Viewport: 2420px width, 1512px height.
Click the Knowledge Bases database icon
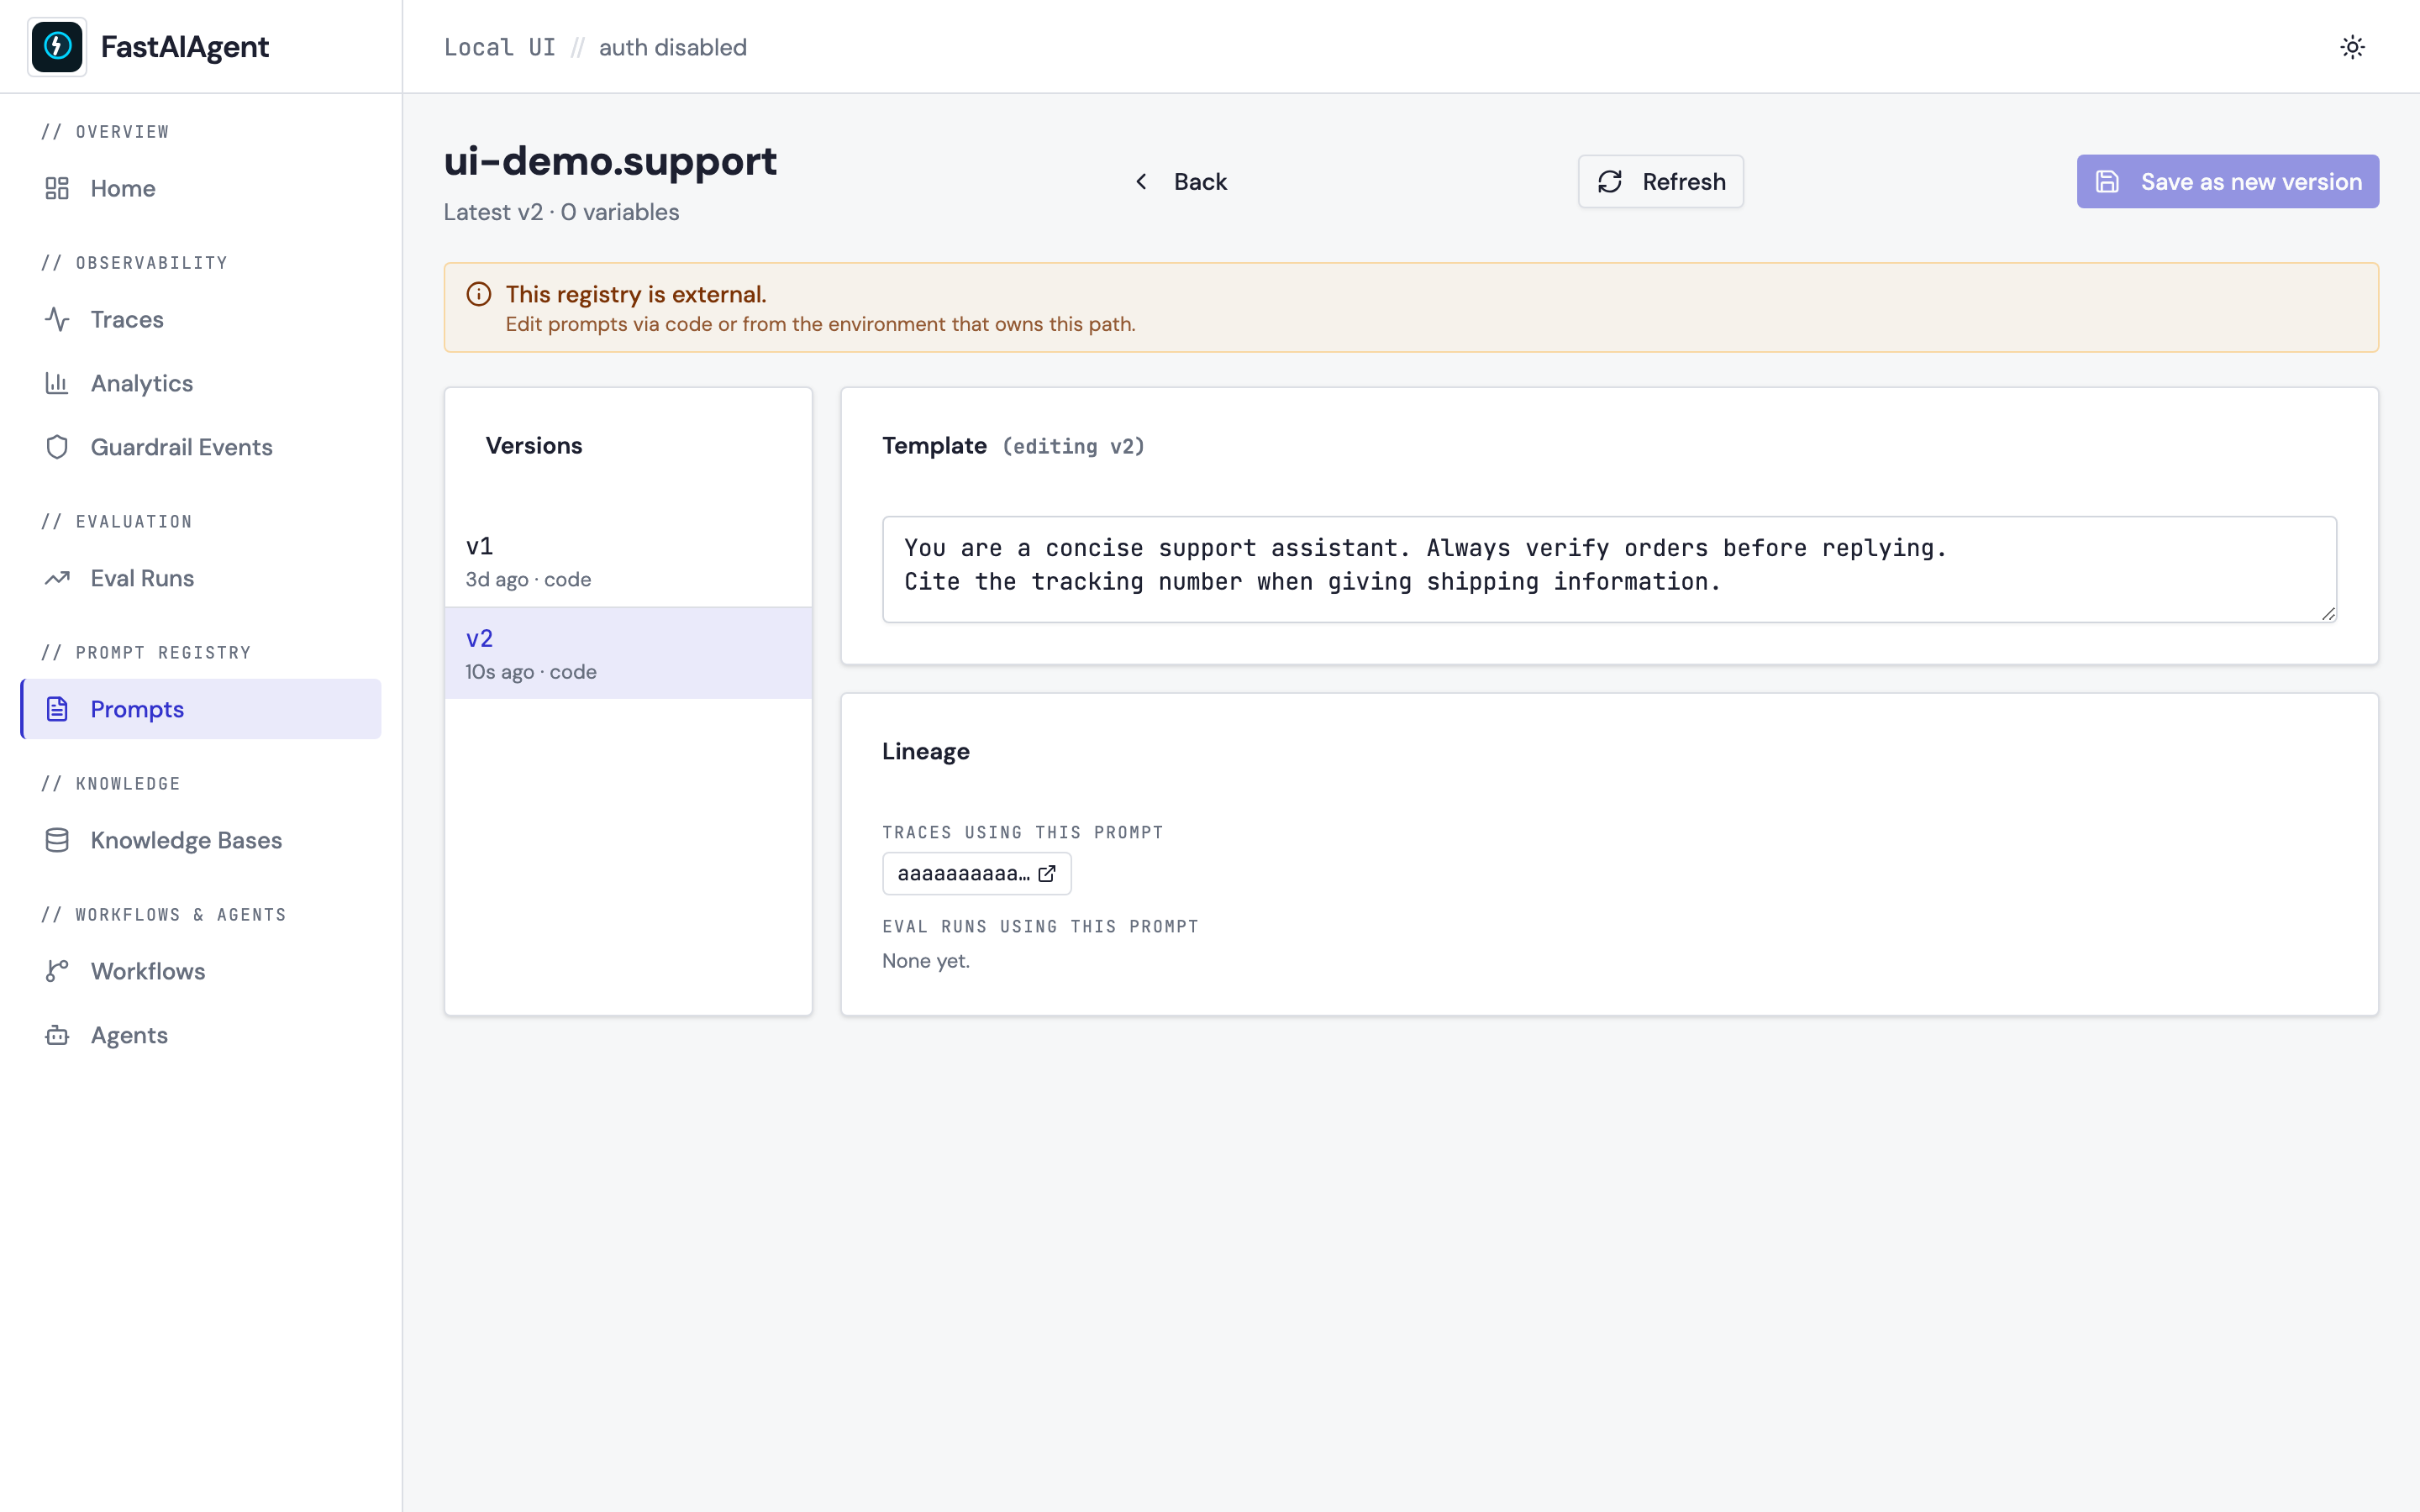click(x=57, y=840)
